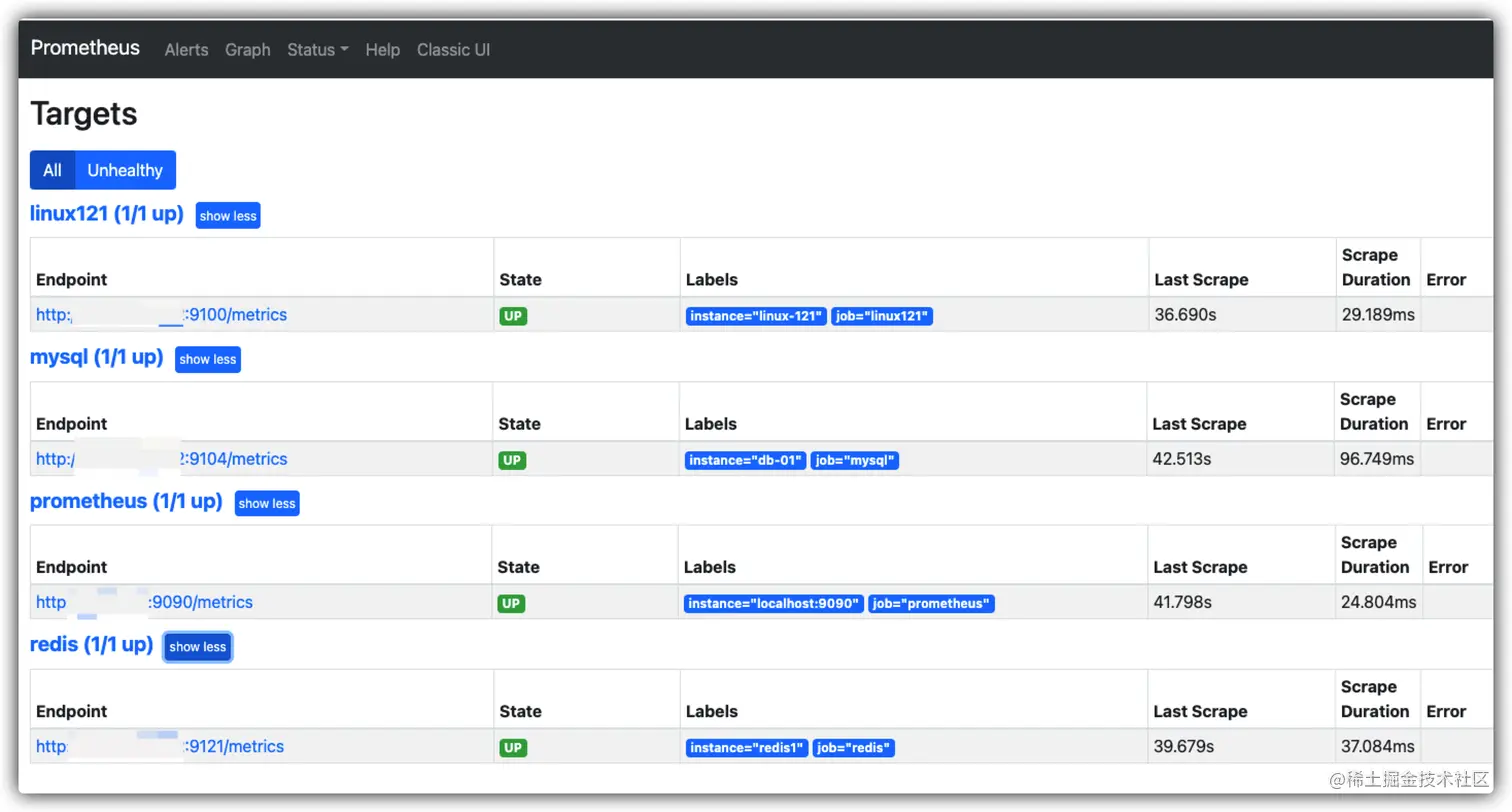
Task: Click the UP state badge for linux121
Action: click(513, 316)
